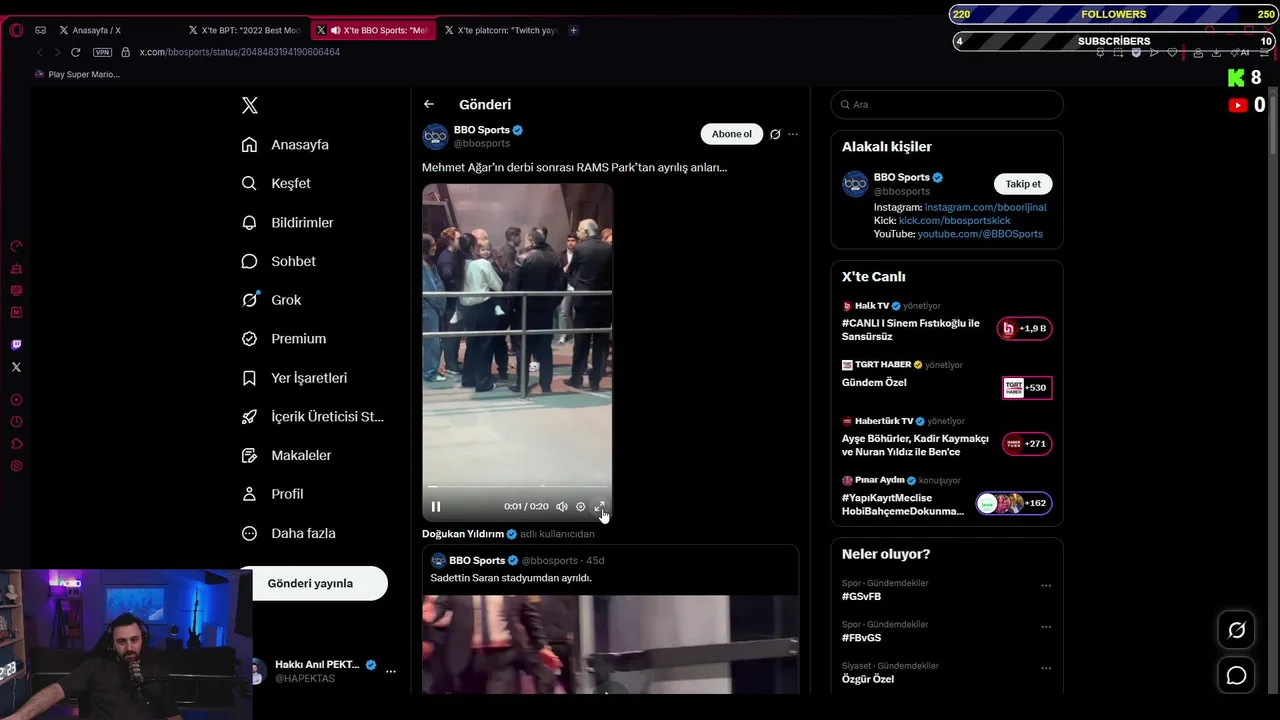The width and height of the screenshot is (1280, 720).
Task: Open the Twitch panel in the sidebar
Action: tap(16, 345)
